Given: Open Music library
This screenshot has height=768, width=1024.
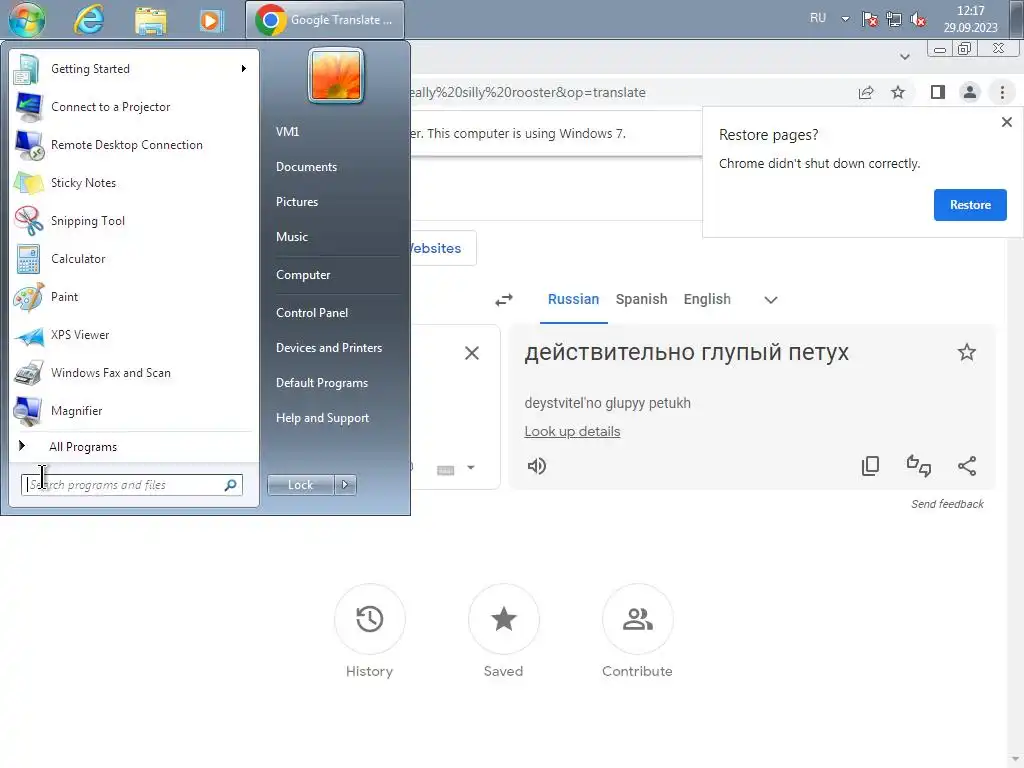Looking at the screenshot, I should pyautogui.click(x=291, y=236).
